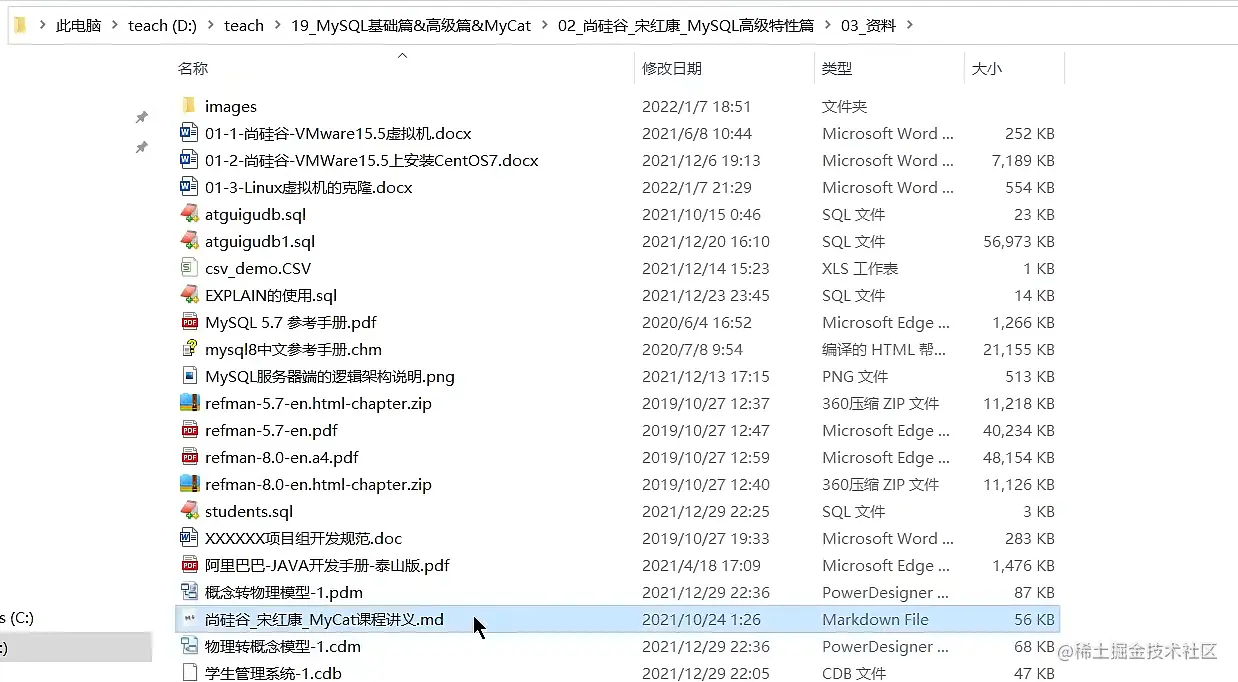This screenshot has height=682, width=1238.
Task: Click PDF icon of 阿里巴巴-JAVA开发手册-泰山版.pdf
Action: 190,565
